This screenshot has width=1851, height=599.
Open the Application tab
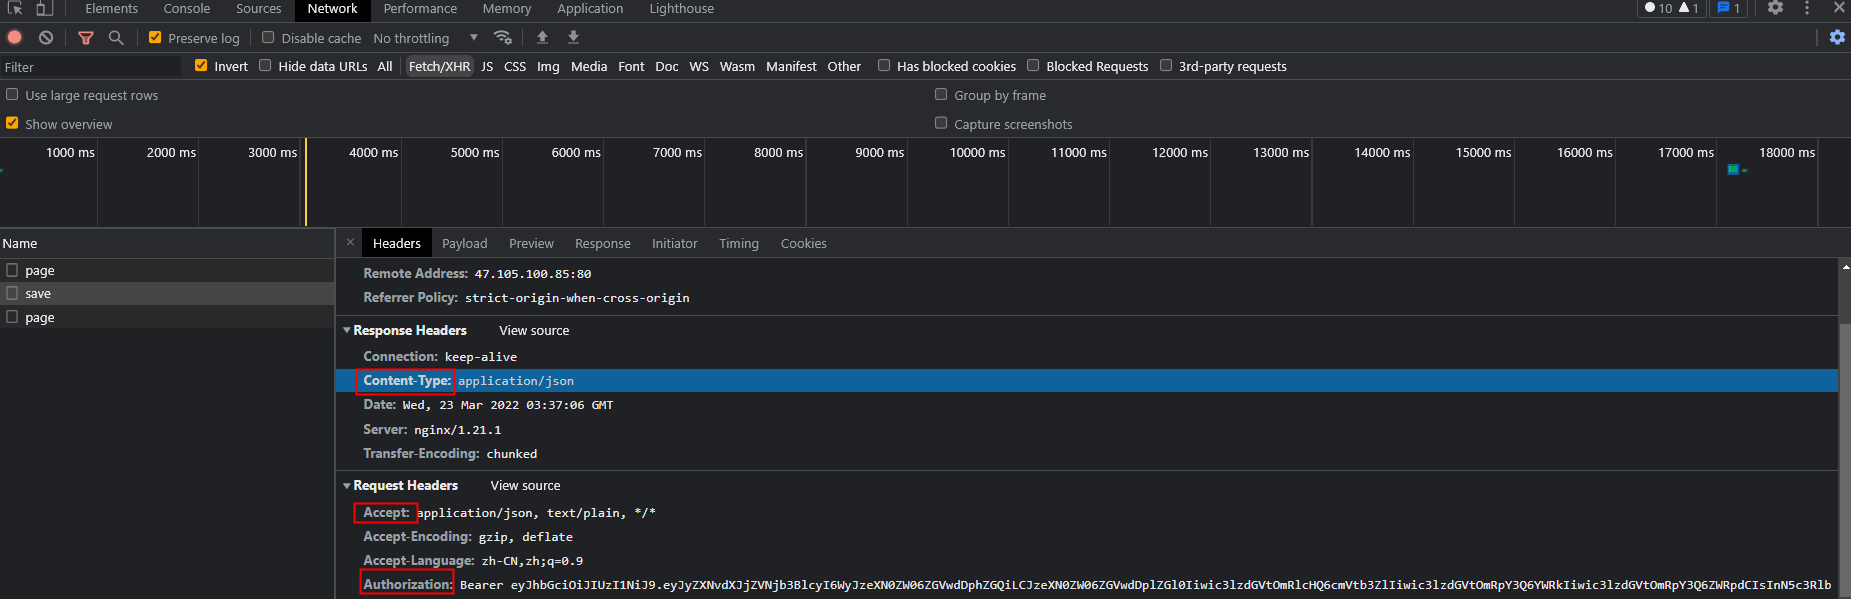(590, 8)
